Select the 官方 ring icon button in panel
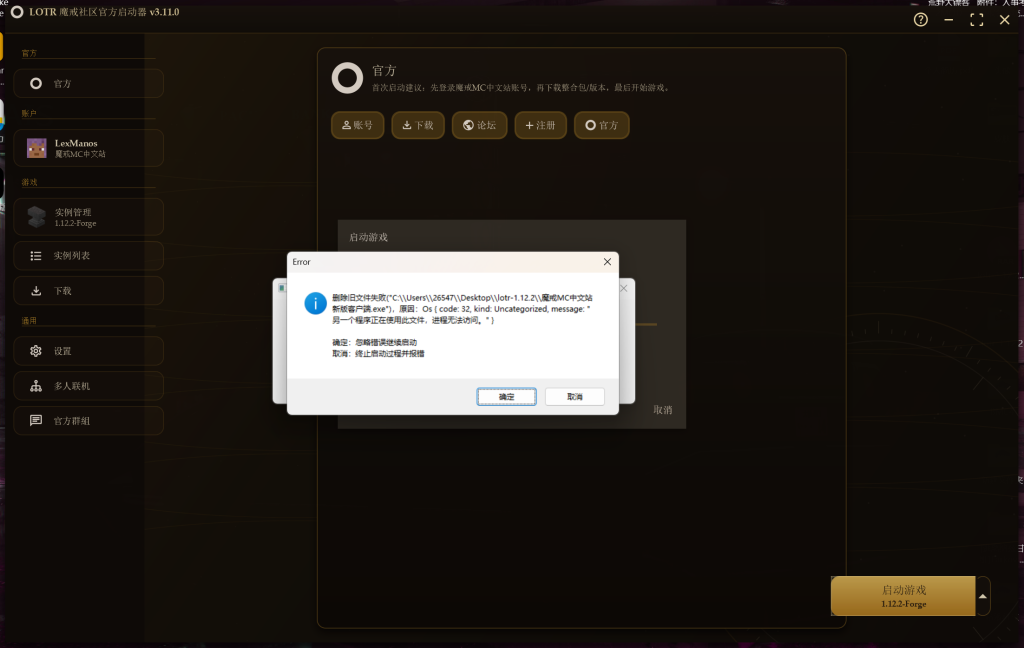This screenshot has height=648, width=1024. 601,125
